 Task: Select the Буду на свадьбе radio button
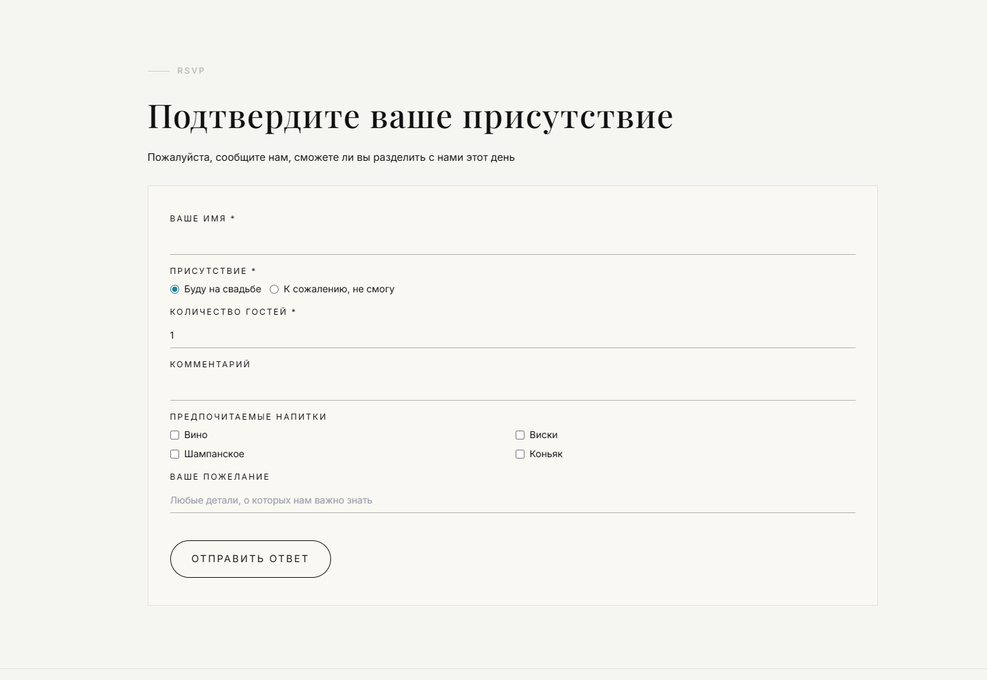(x=175, y=289)
